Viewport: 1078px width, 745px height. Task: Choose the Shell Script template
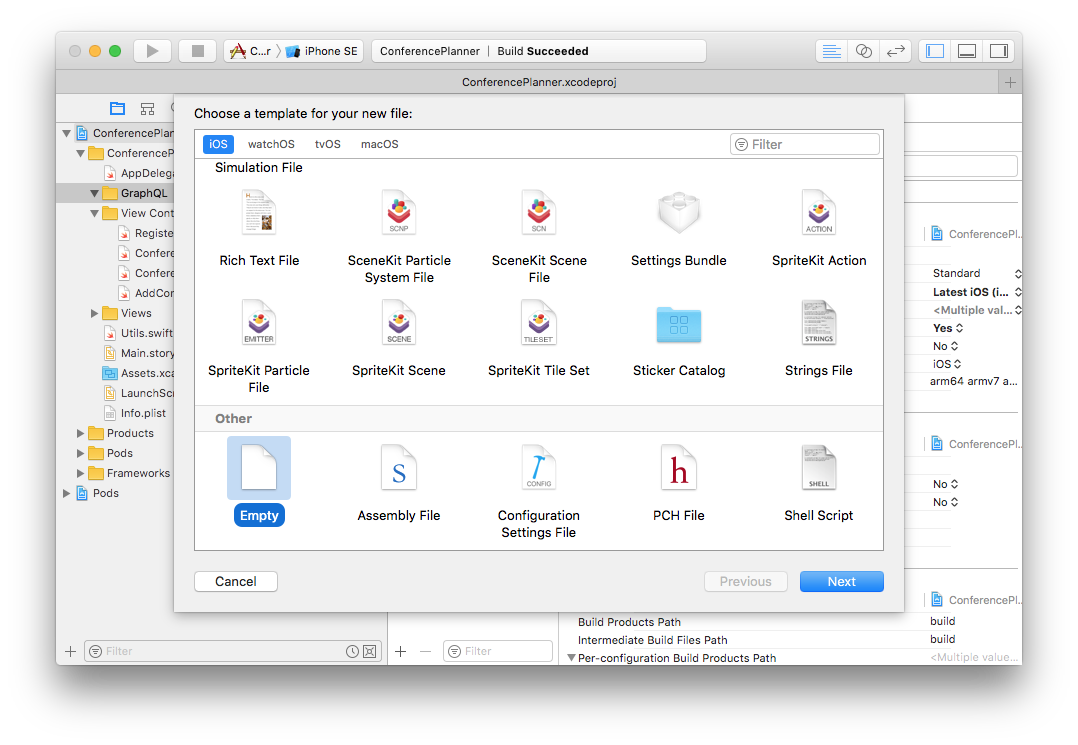click(819, 482)
